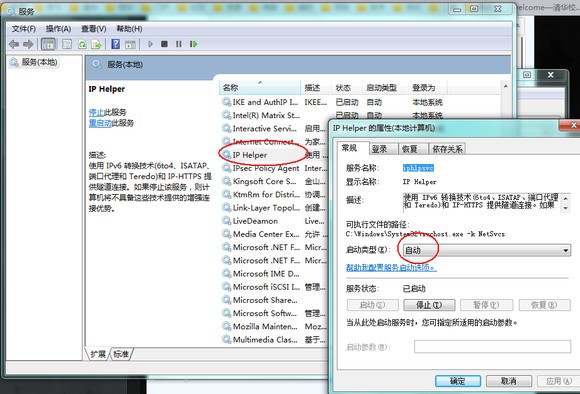Open the 查看(V) menu
Screen dimensions: 580x394
pos(94,29)
